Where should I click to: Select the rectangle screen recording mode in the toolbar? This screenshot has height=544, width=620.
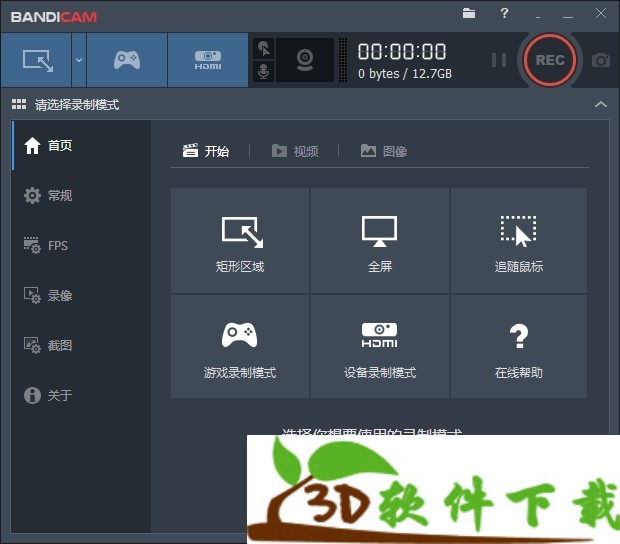click(x=36, y=60)
